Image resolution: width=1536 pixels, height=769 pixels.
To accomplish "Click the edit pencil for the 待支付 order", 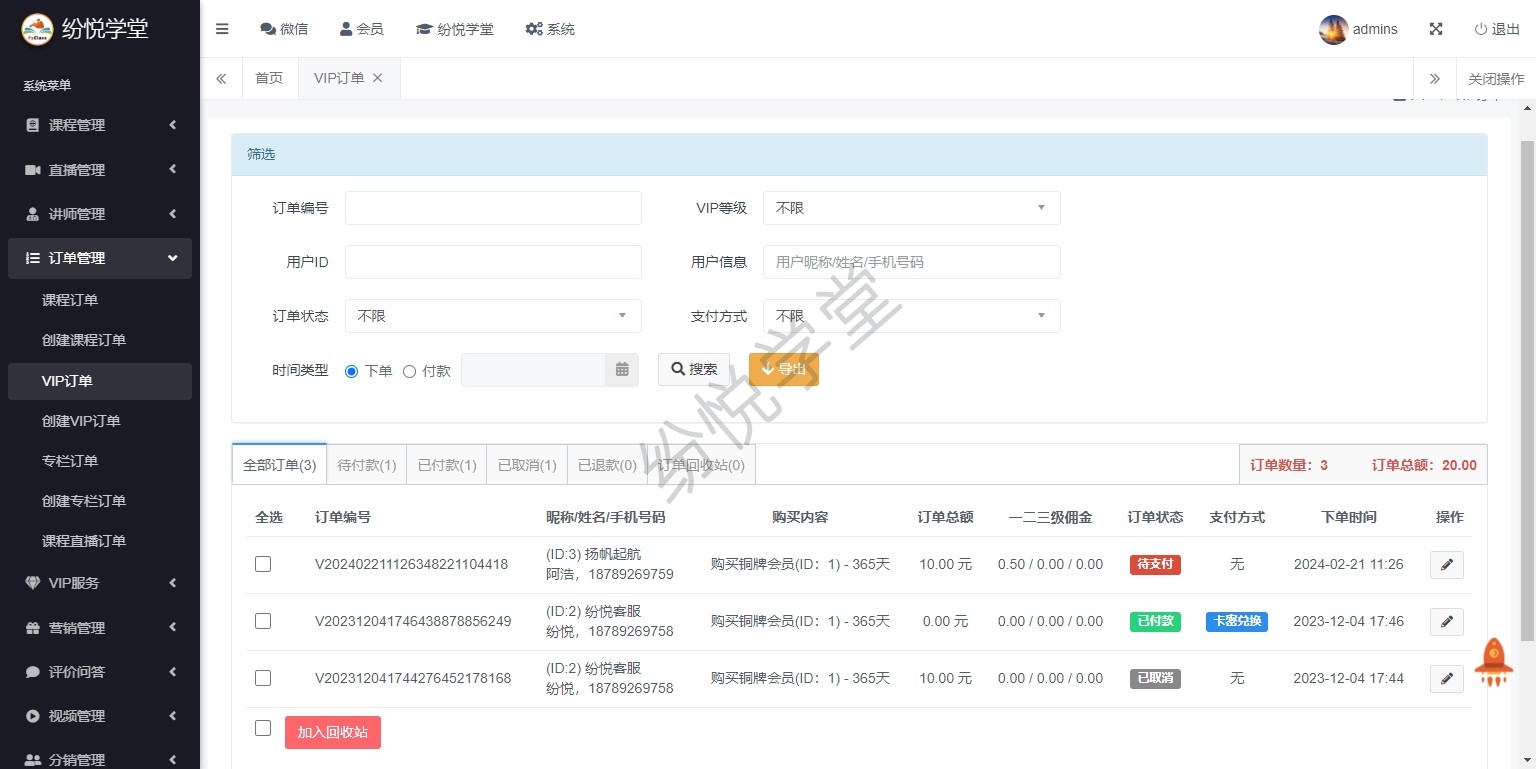I will [1446, 565].
